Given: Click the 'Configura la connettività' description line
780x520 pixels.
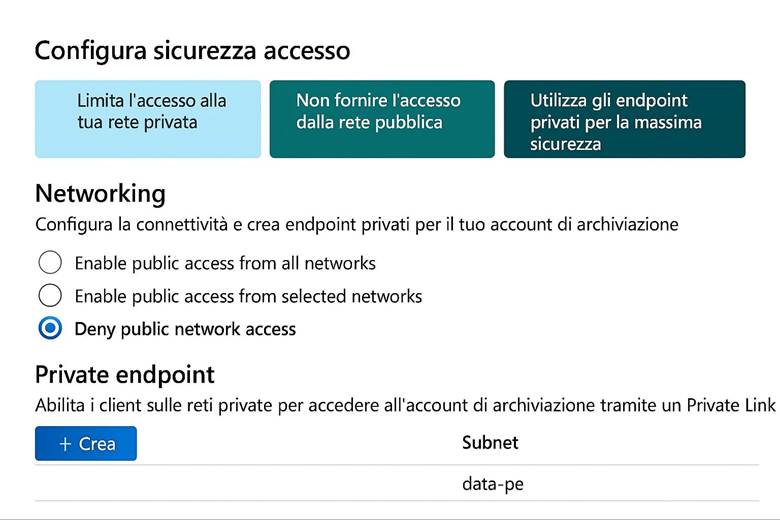Looking at the screenshot, I should coord(356,225).
